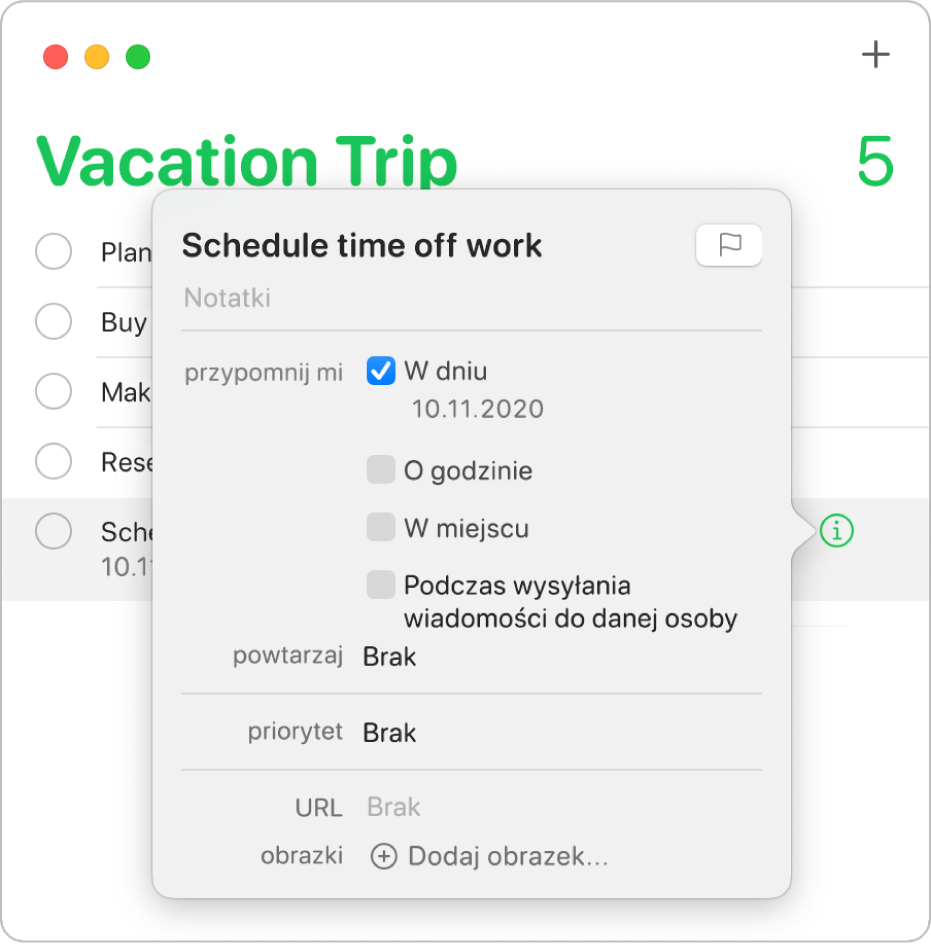Enable the W miejscu checkbox

click(x=381, y=528)
